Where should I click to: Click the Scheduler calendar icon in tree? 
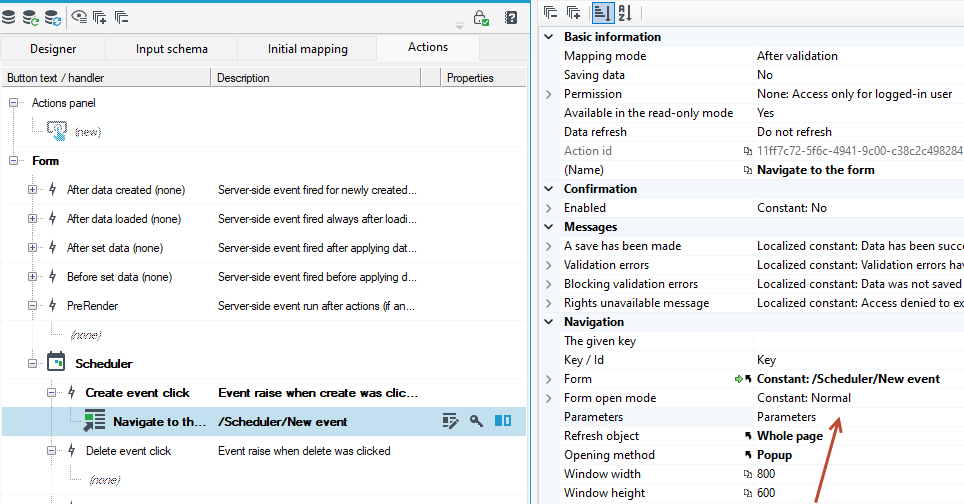tap(56, 362)
